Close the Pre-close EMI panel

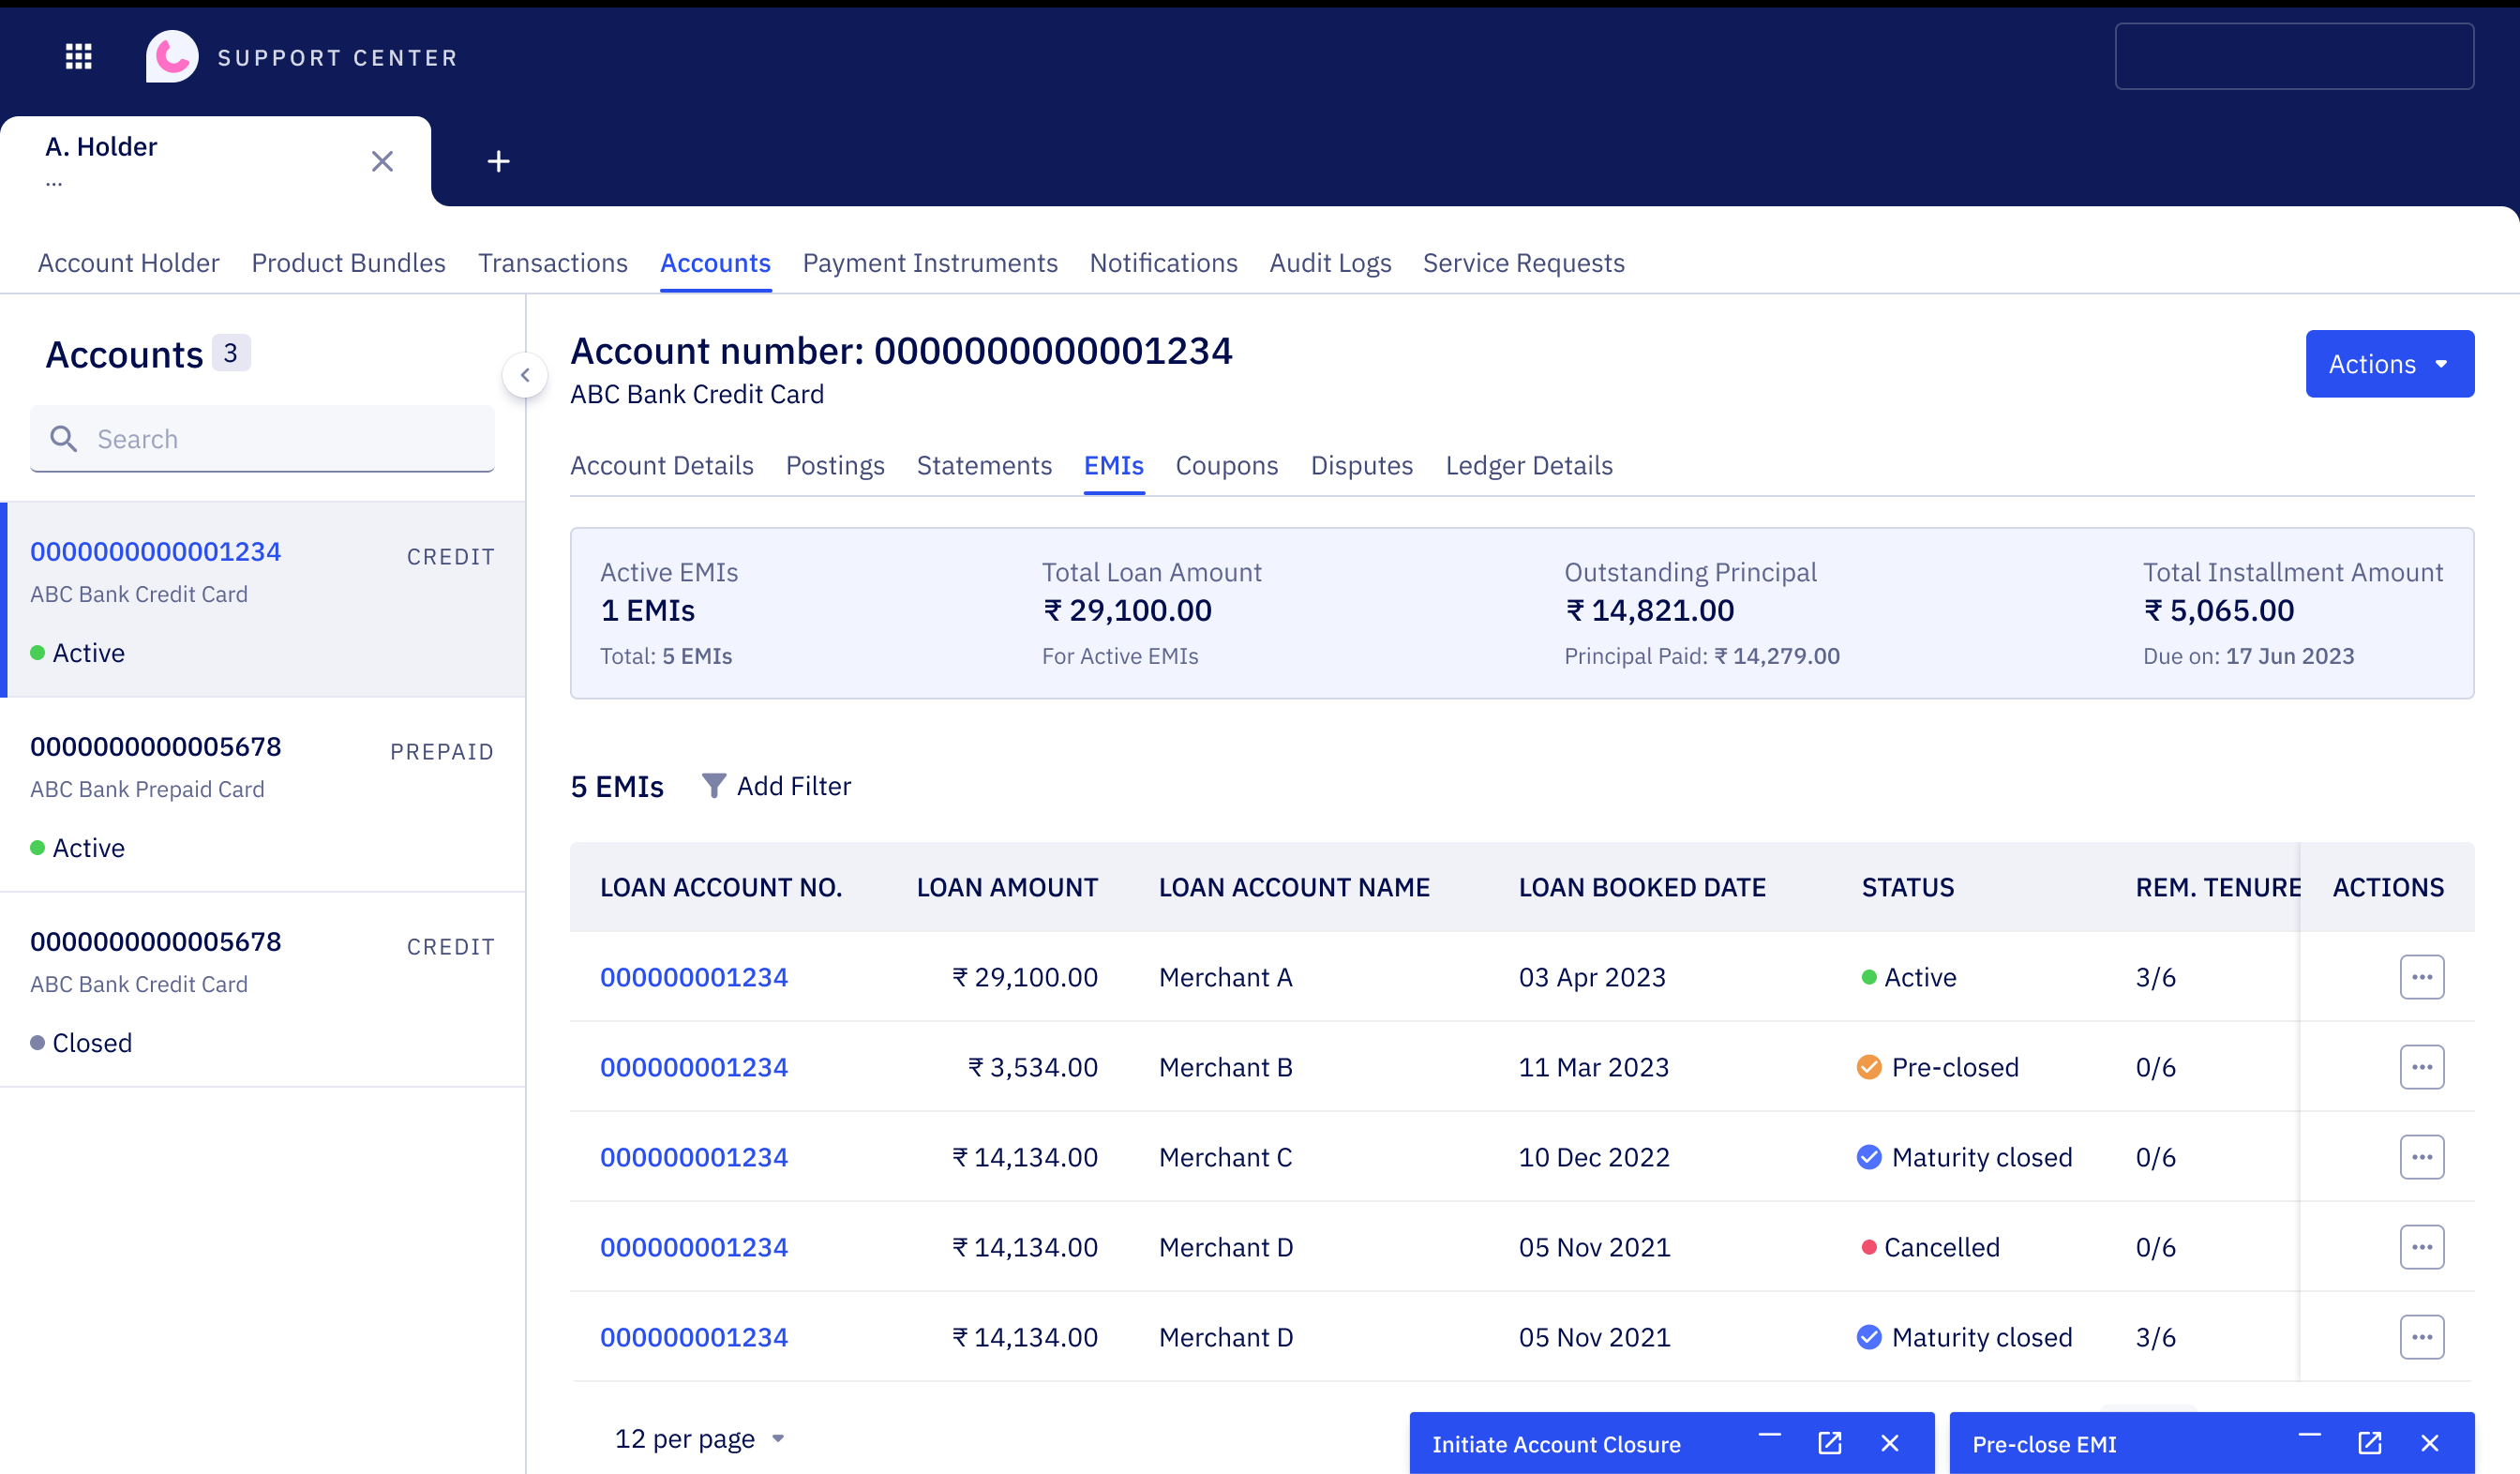click(x=2429, y=1443)
